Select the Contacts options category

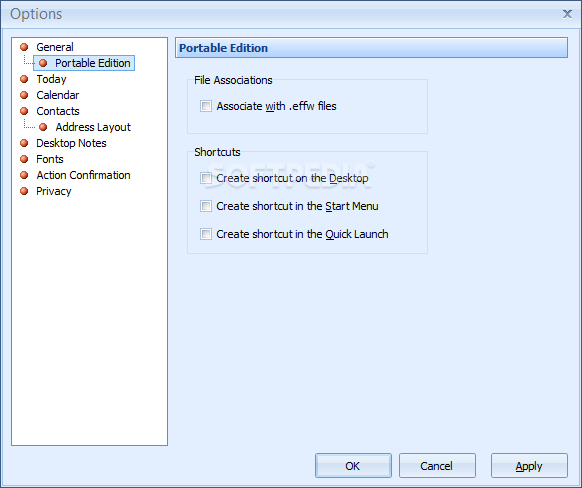click(x=58, y=111)
